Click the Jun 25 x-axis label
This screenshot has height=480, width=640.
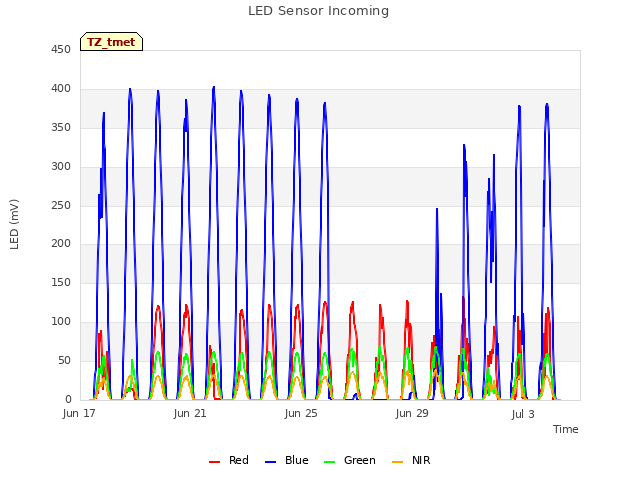(301, 413)
